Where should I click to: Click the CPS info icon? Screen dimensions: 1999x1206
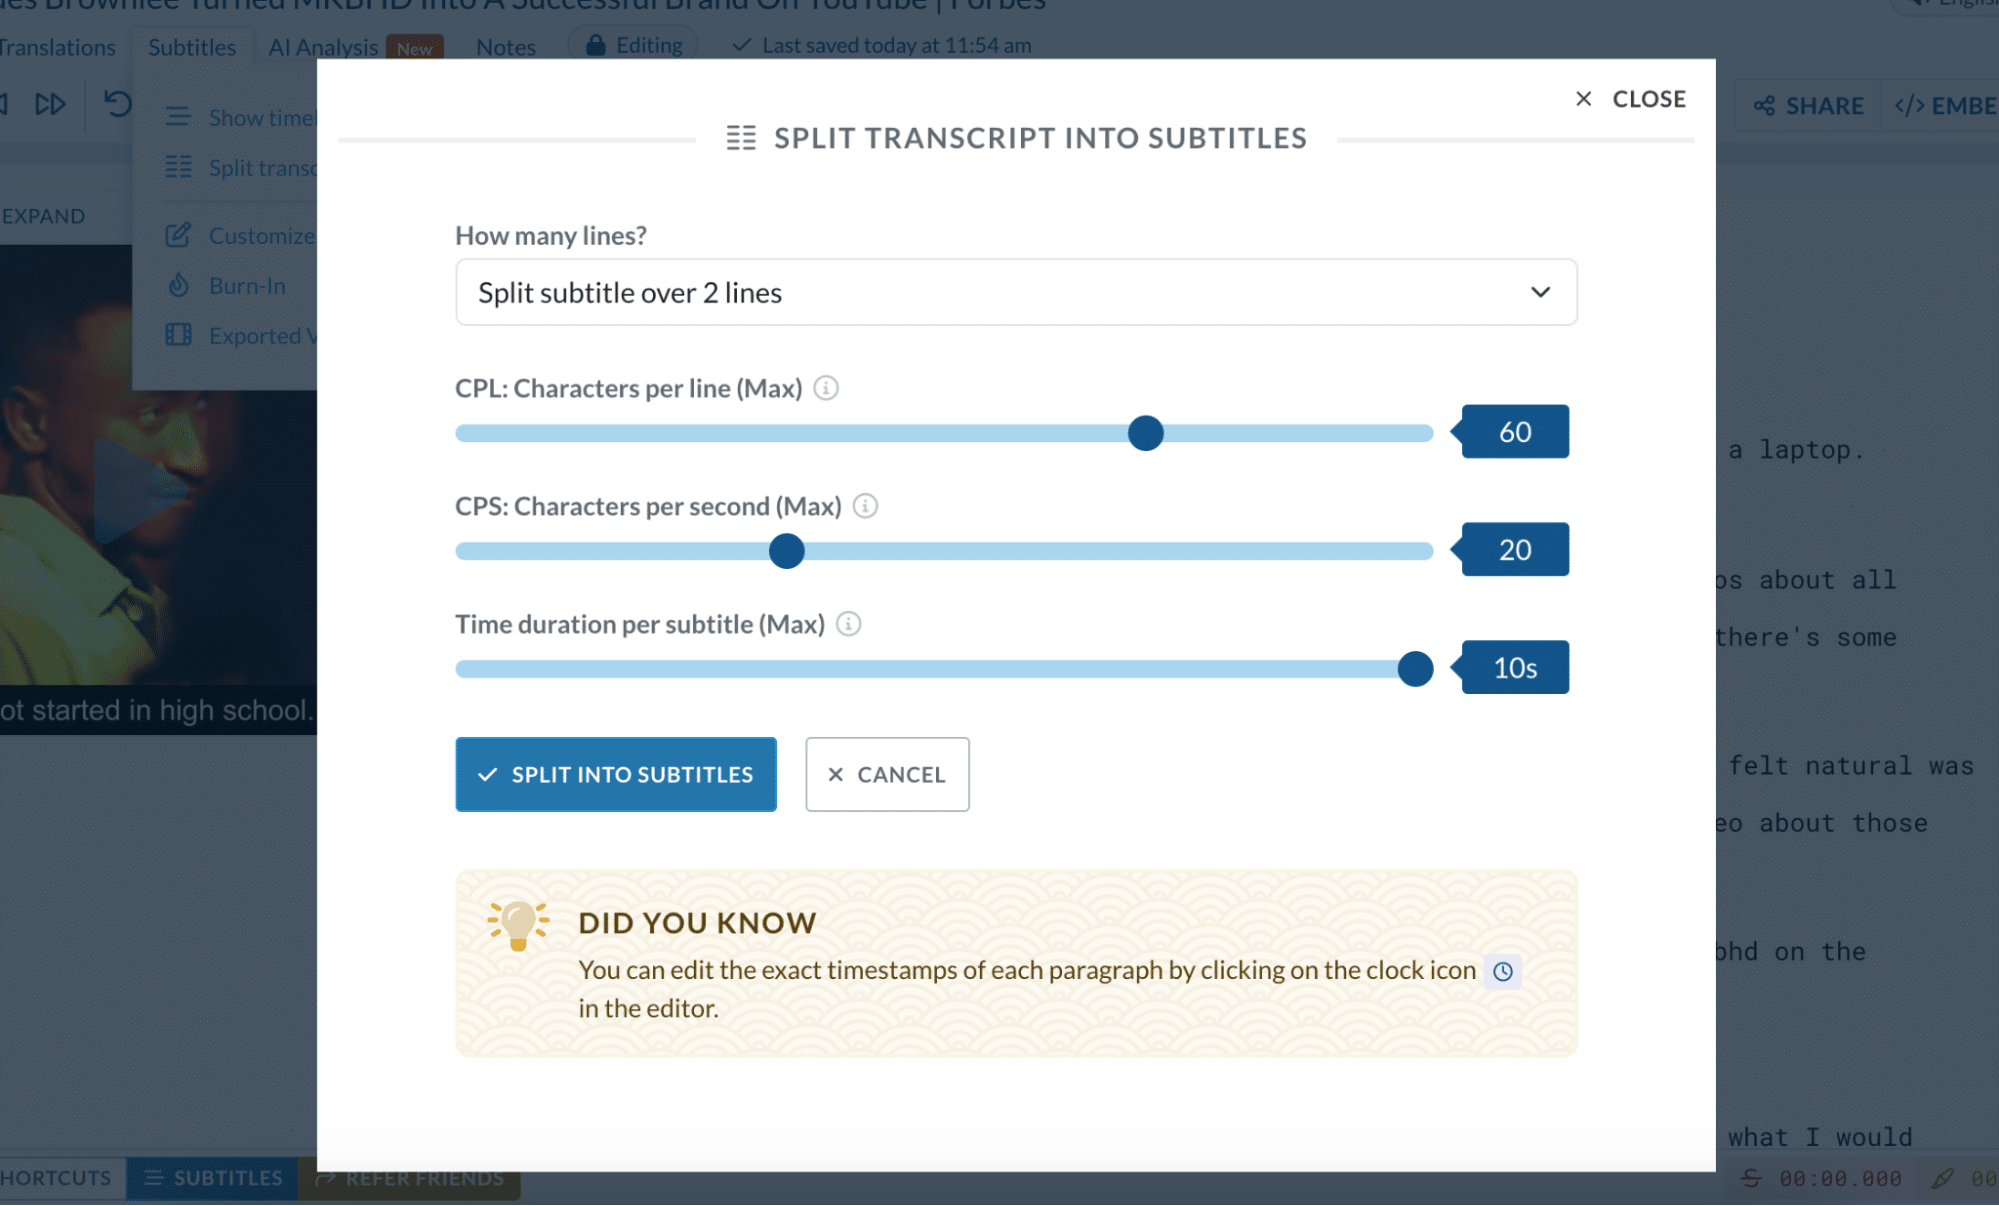pyautogui.click(x=865, y=506)
